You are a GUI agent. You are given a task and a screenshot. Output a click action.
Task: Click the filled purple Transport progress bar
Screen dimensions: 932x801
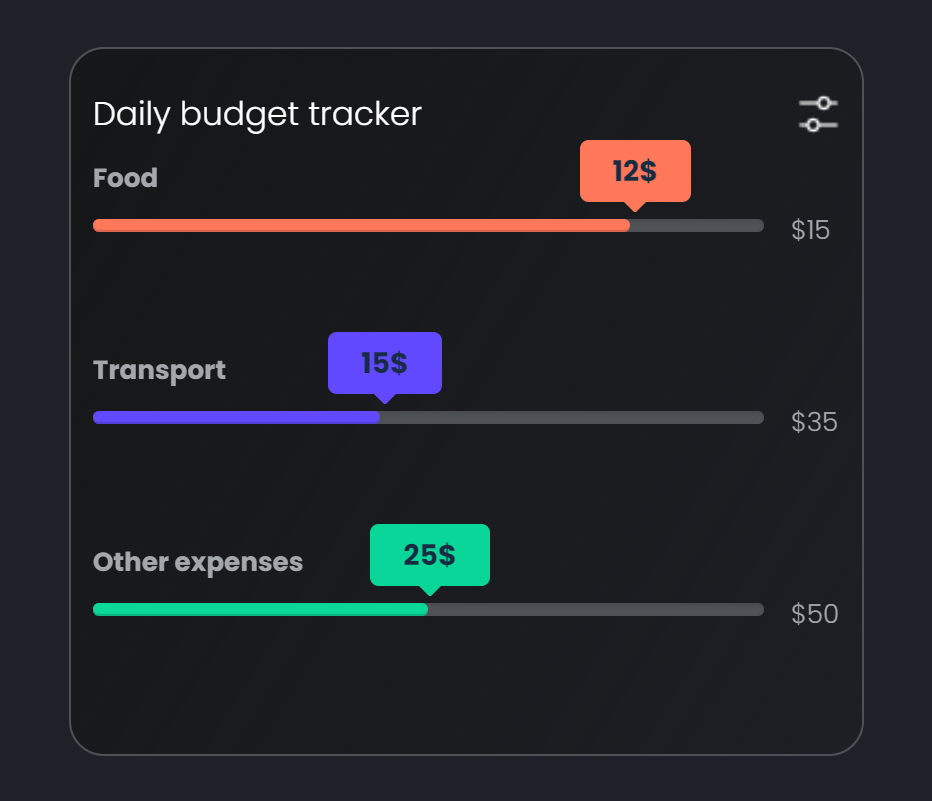(x=236, y=417)
